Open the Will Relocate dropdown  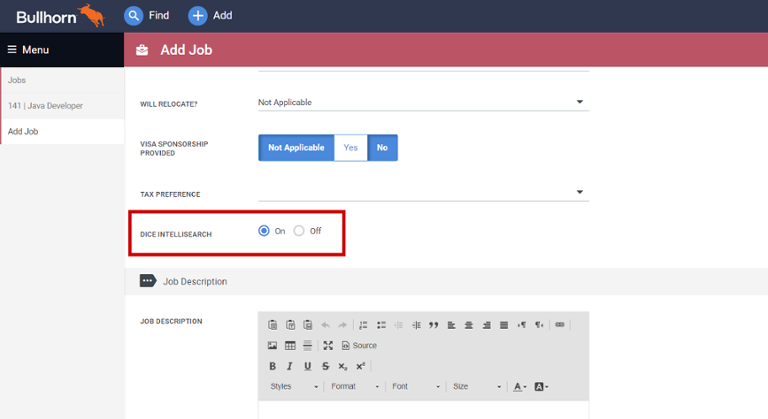(x=579, y=102)
